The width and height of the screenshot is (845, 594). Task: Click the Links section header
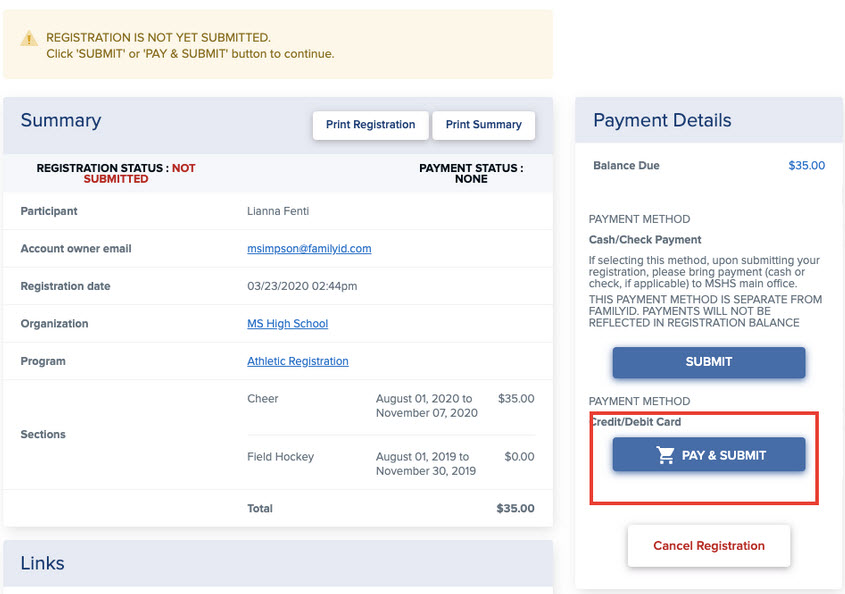(x=42, y=563)
